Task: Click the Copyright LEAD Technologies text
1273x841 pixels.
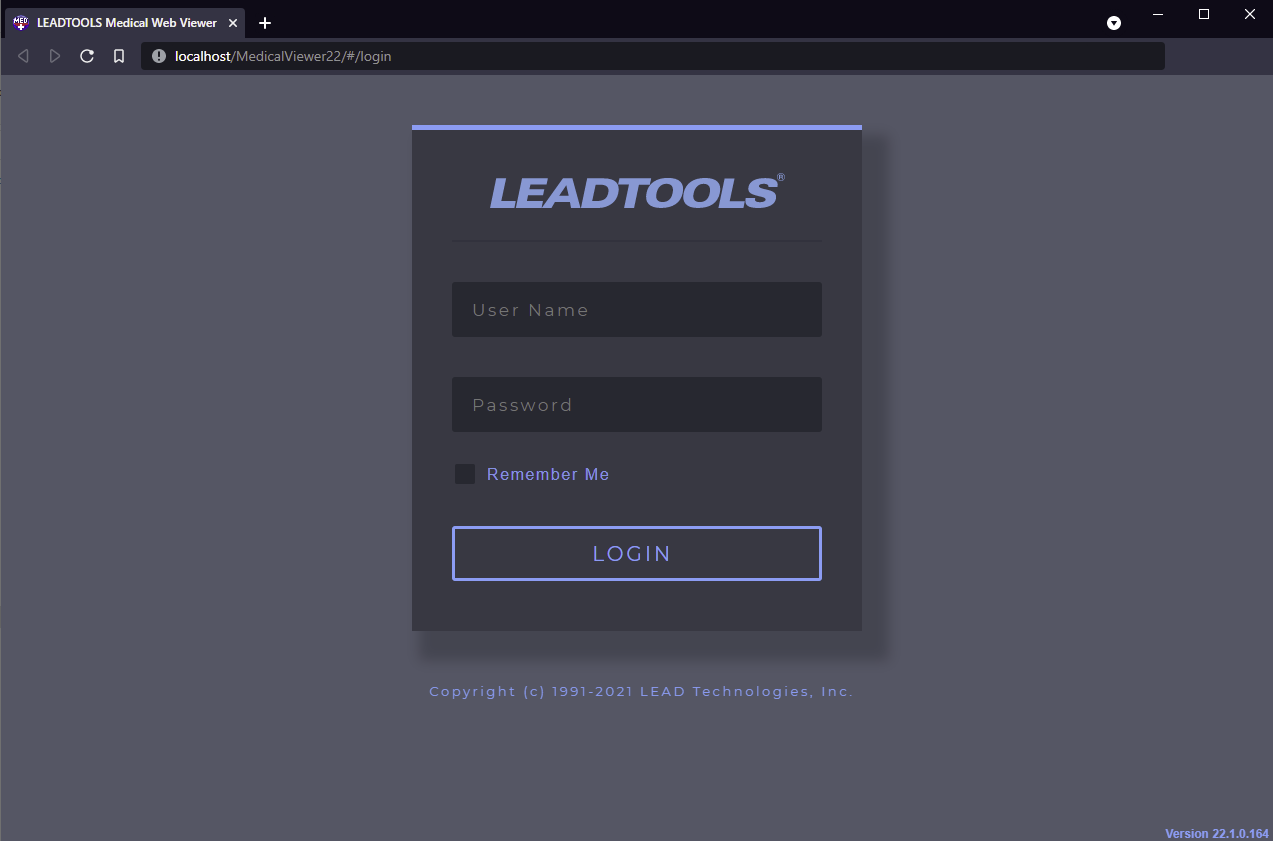Action: tap(641, 691)
